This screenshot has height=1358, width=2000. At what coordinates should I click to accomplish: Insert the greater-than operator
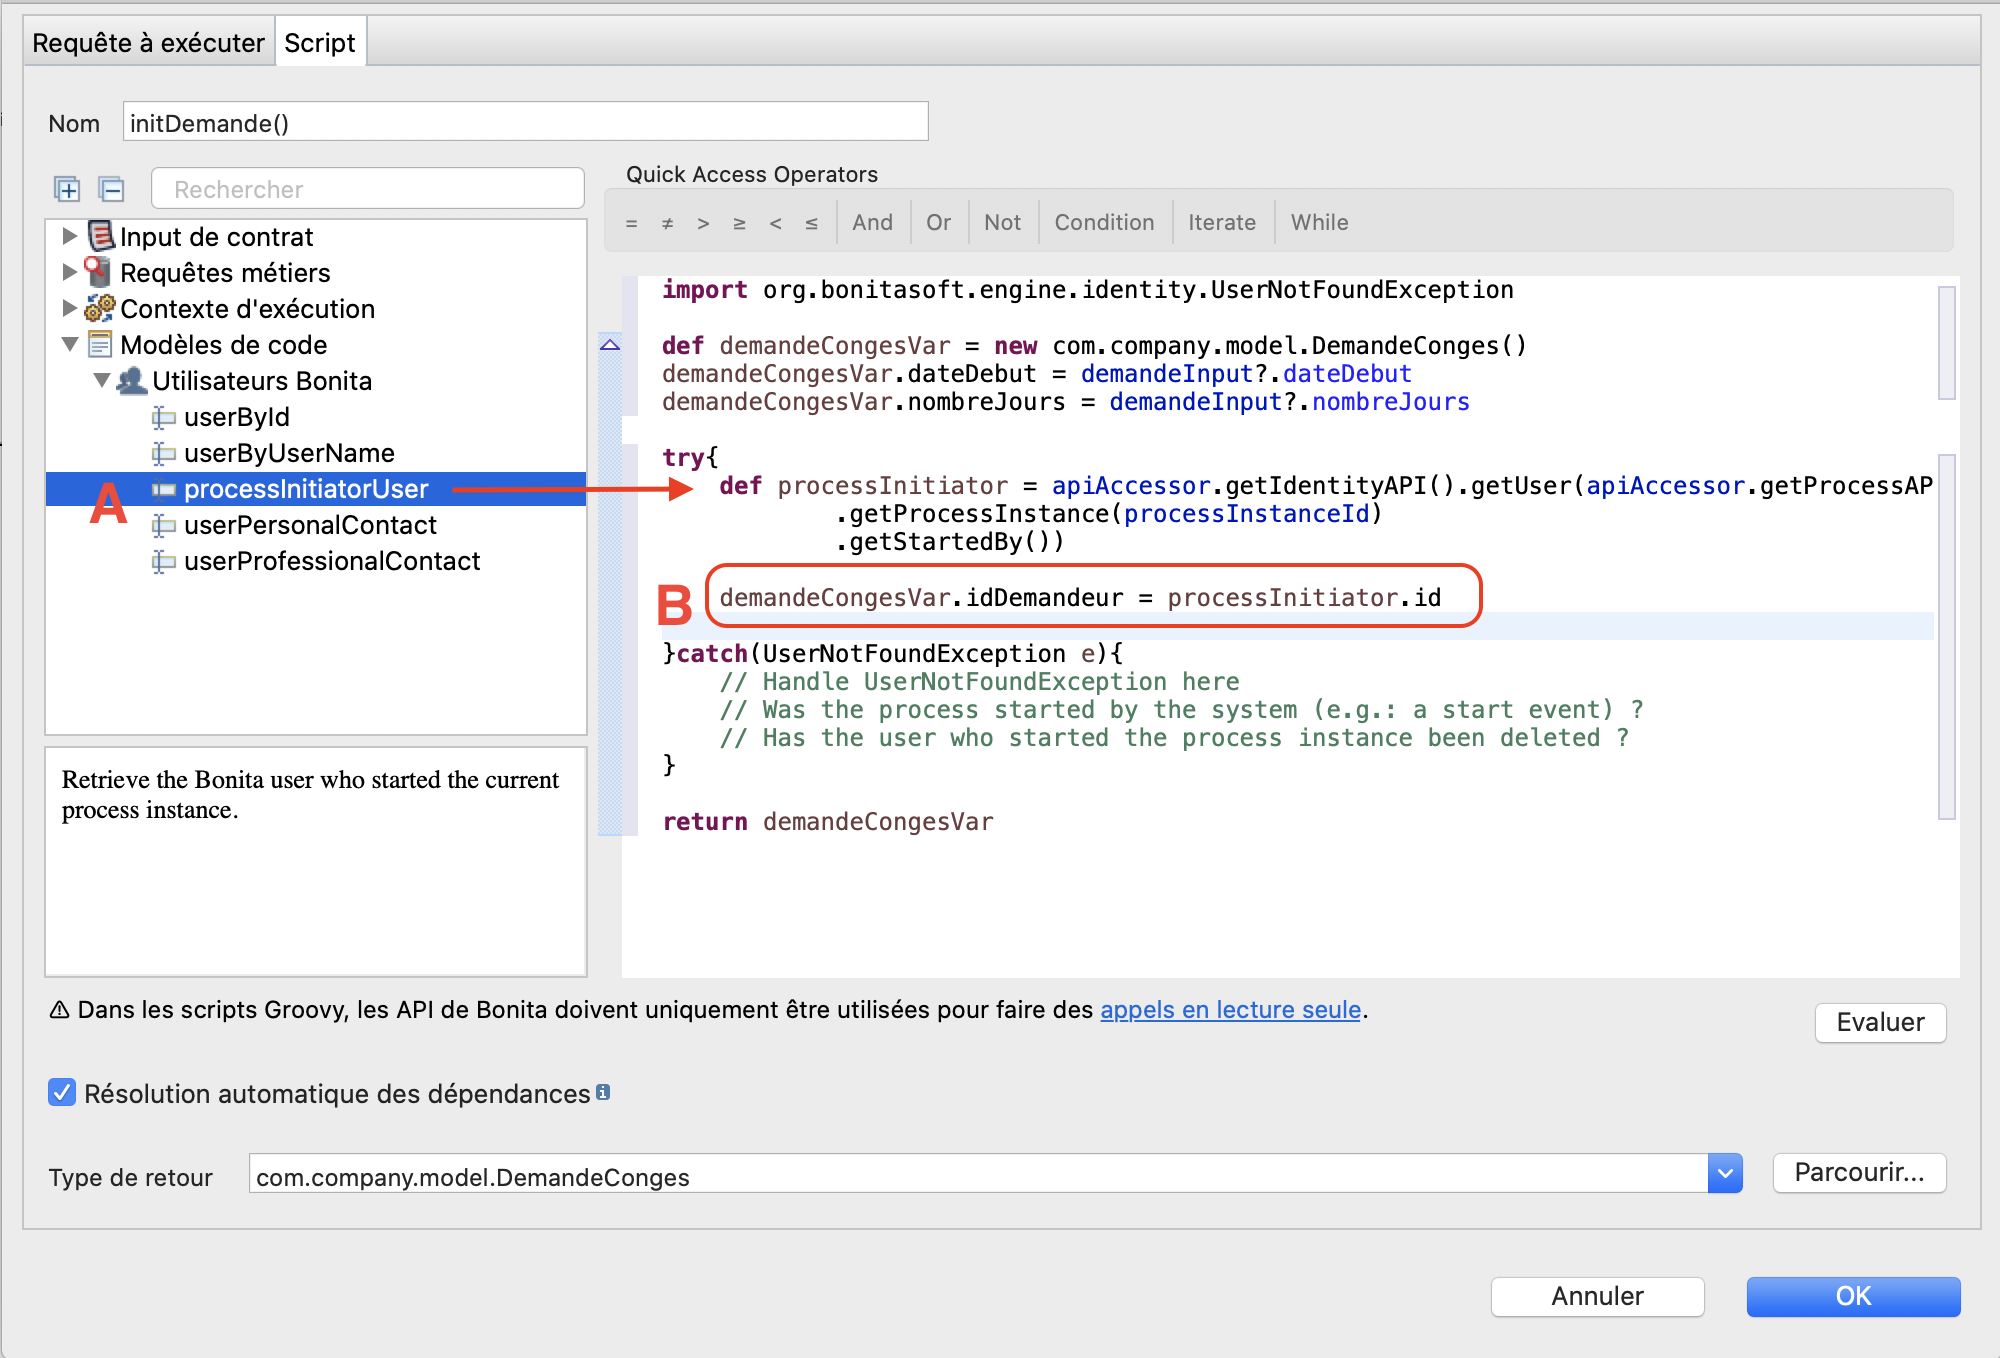point(703,223)
